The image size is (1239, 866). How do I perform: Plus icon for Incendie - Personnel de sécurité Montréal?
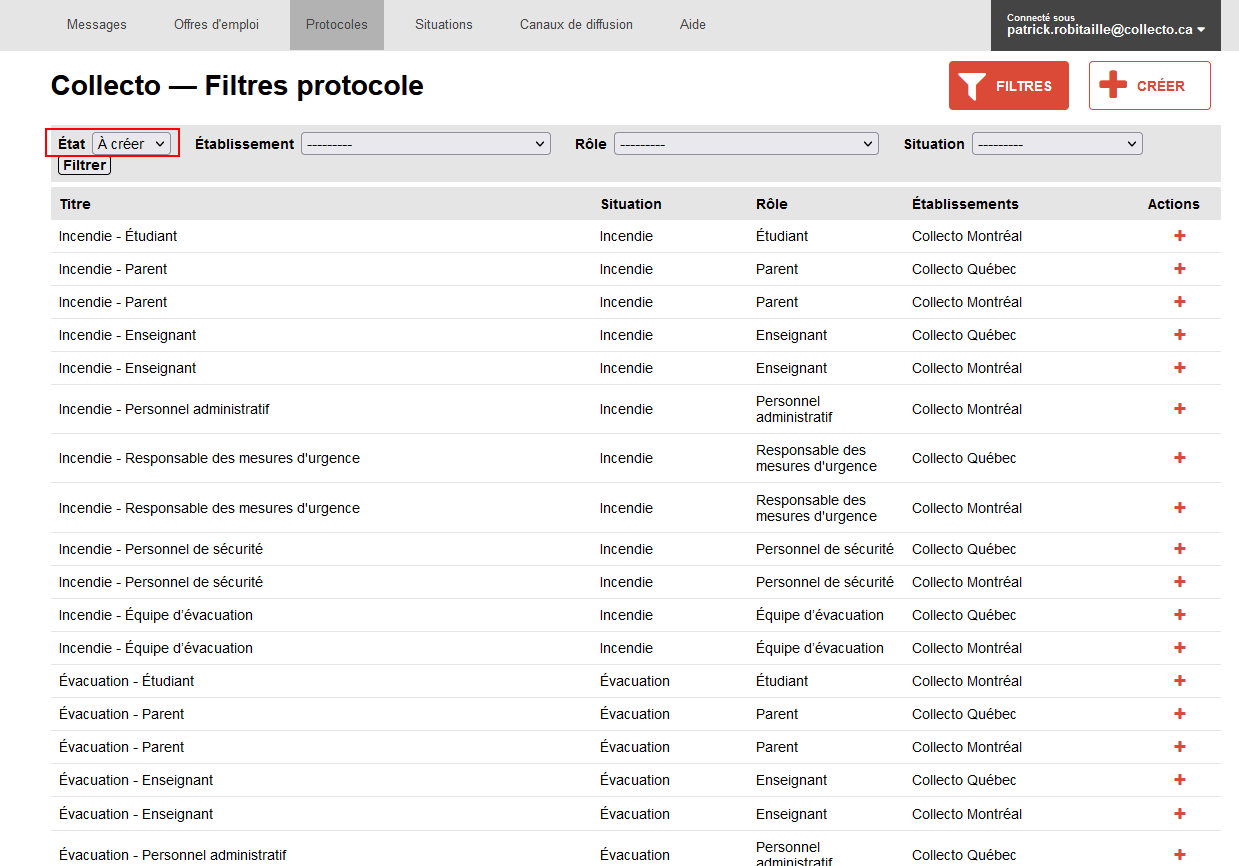tap(1180, 582)
